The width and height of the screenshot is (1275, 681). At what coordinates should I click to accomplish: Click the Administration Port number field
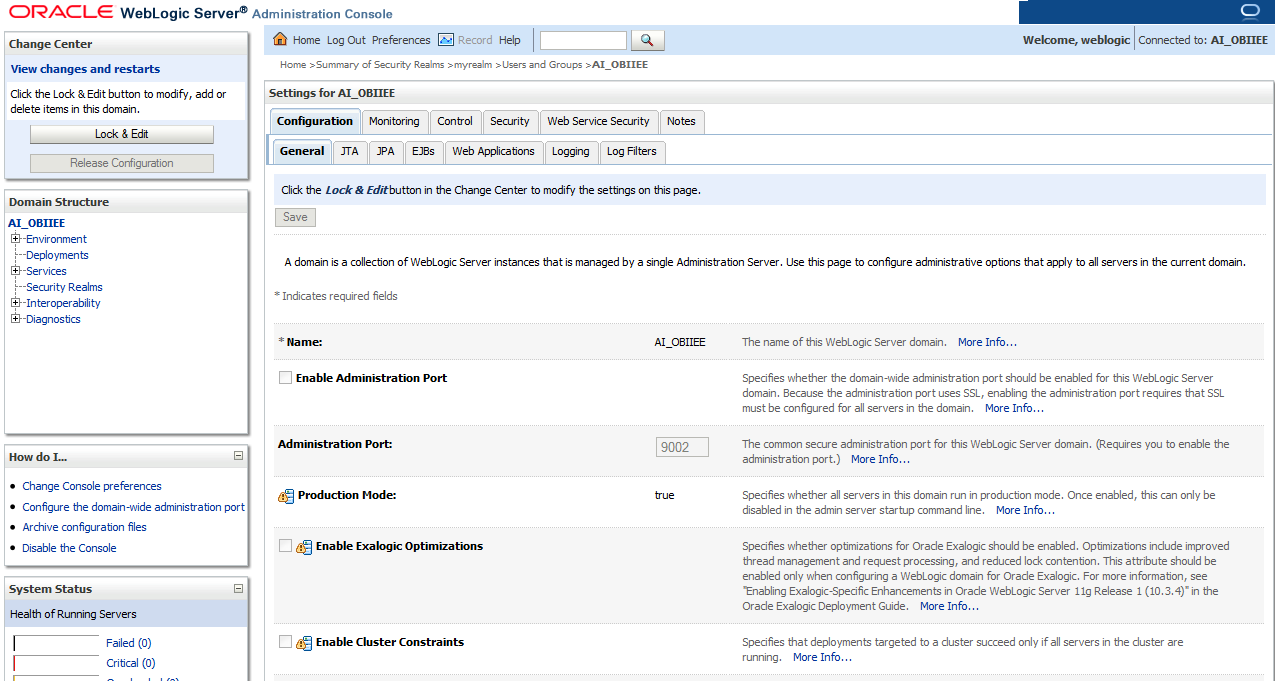pos(682,447)
